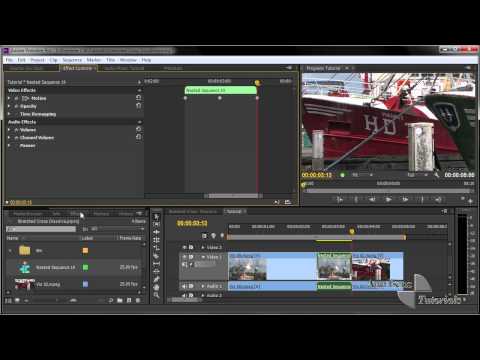Click the timeline timecode display
The height and width of the screenshot is (360, 480).
pos(192,223)
